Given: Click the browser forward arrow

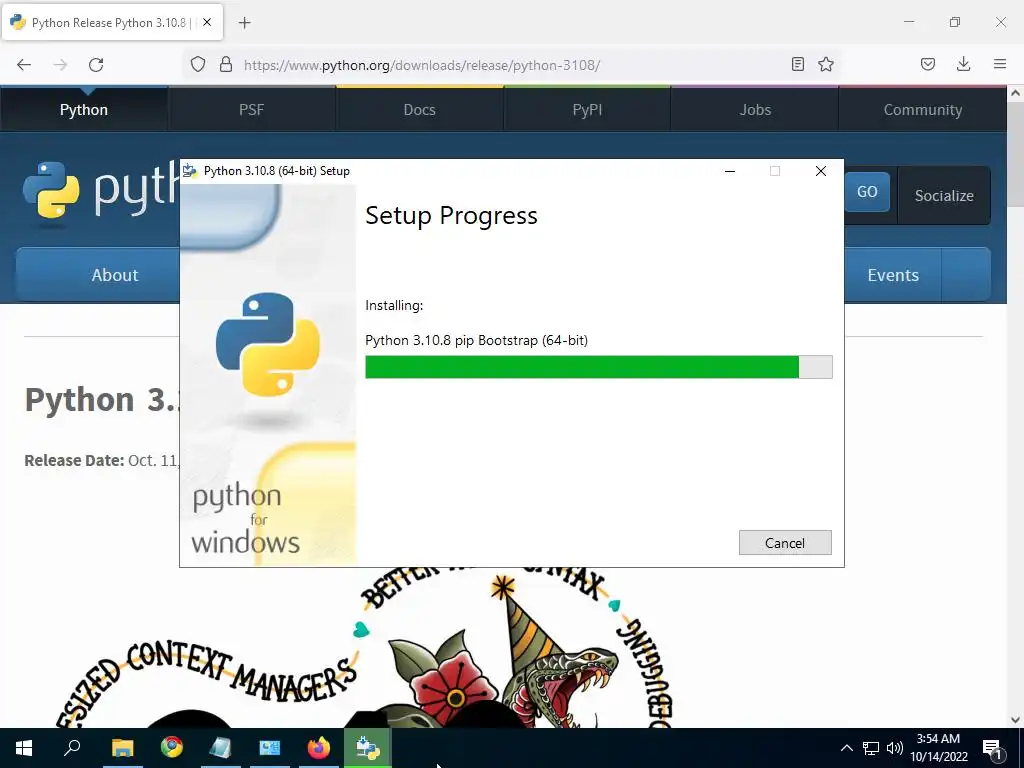Looking at the screenshot, I should [60, 65].
